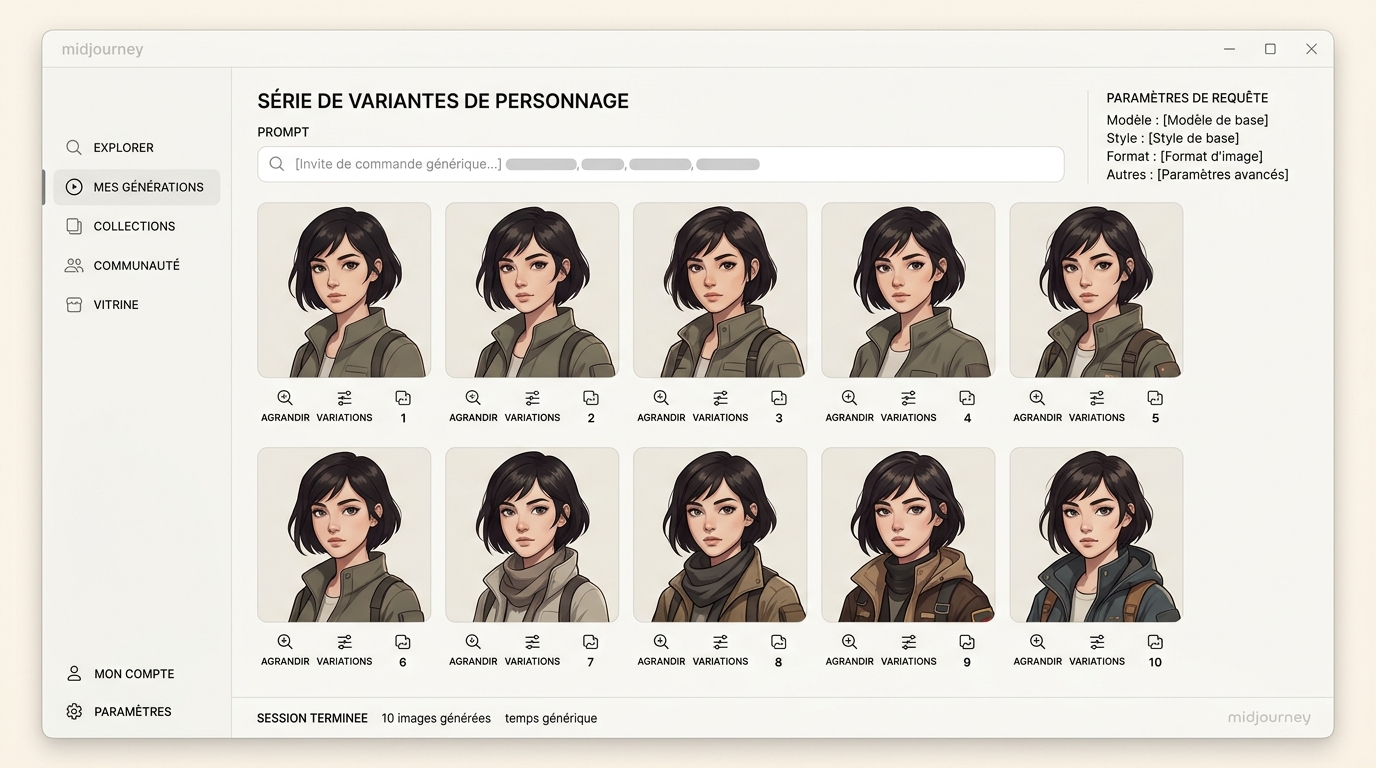Click the Agrandir magnifier icon for image 5
Image resolution: width=1376 pixels, height=768 pixels.
click(x=1037, y=398)
